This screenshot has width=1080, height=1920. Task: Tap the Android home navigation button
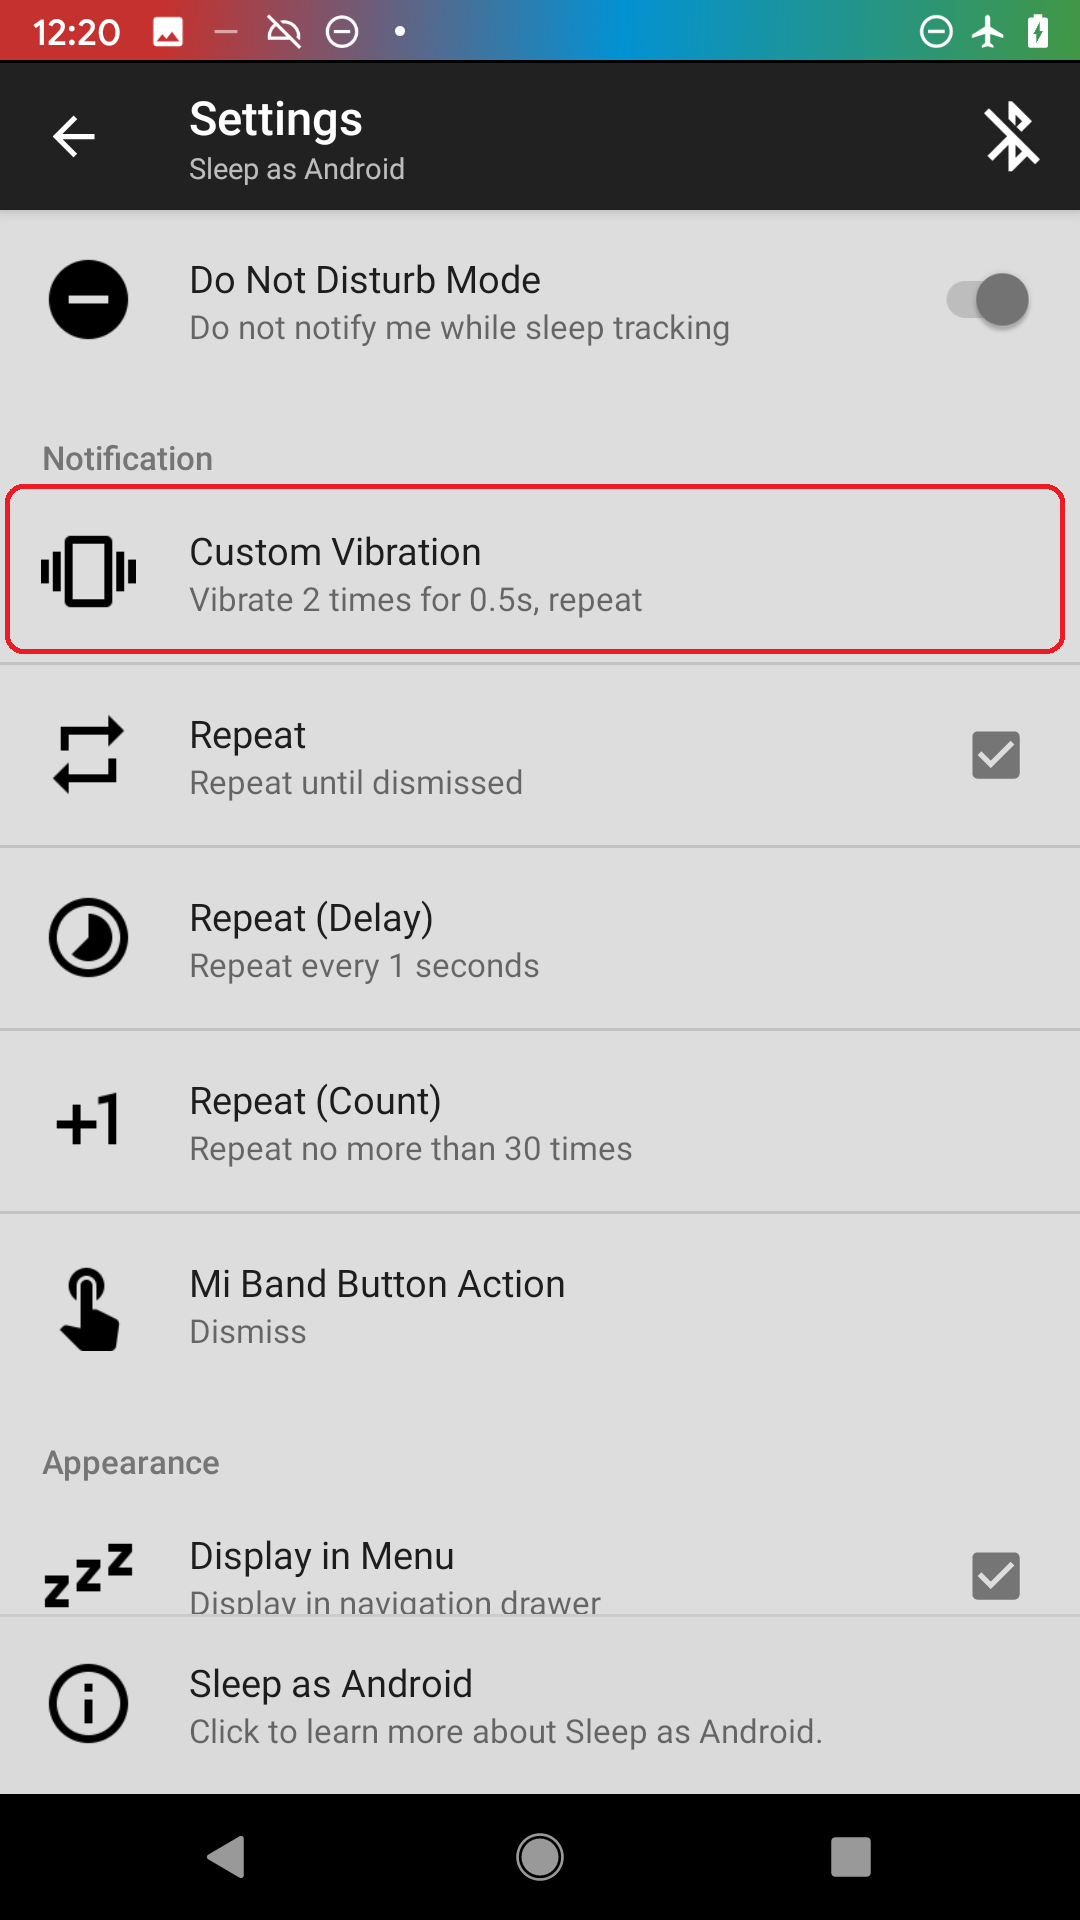point(540,1857)
